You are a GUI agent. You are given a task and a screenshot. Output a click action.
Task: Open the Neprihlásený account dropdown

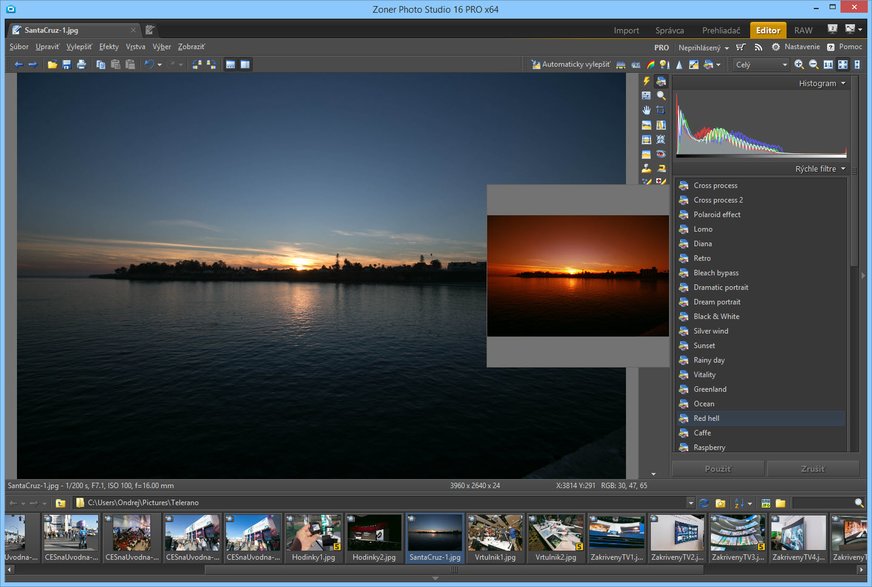click(x=703, y=47)
